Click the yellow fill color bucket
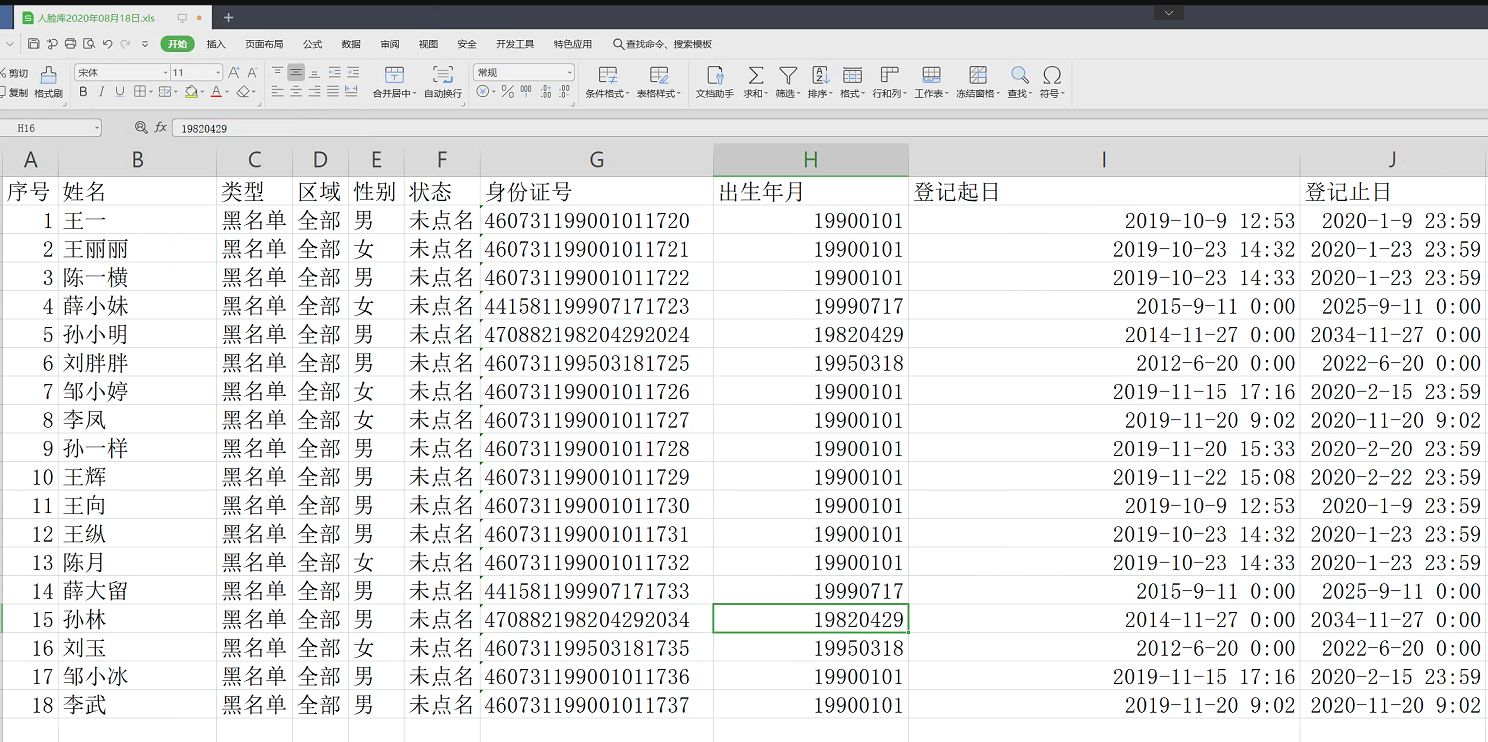The width and height of the screenshot is (1488, 742). click(191, 92)
